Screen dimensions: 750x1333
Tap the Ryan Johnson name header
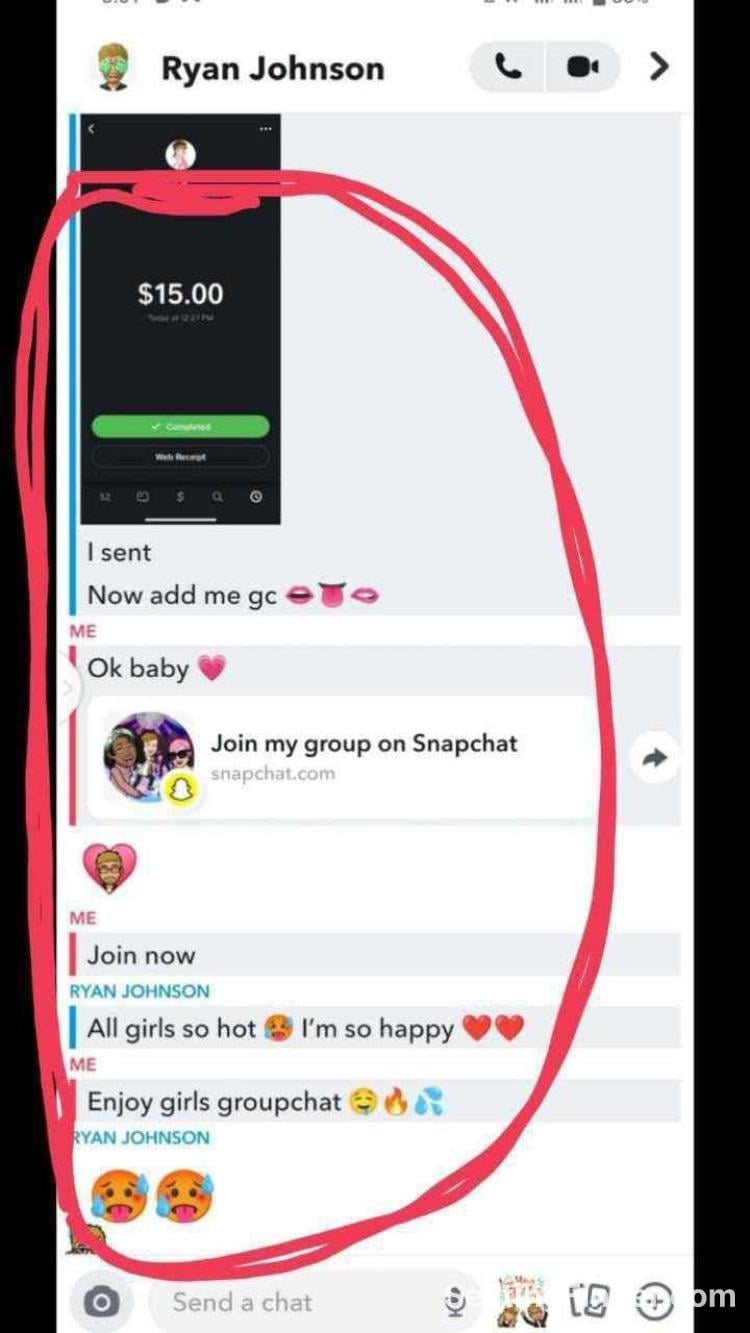[x=272, y=68]
